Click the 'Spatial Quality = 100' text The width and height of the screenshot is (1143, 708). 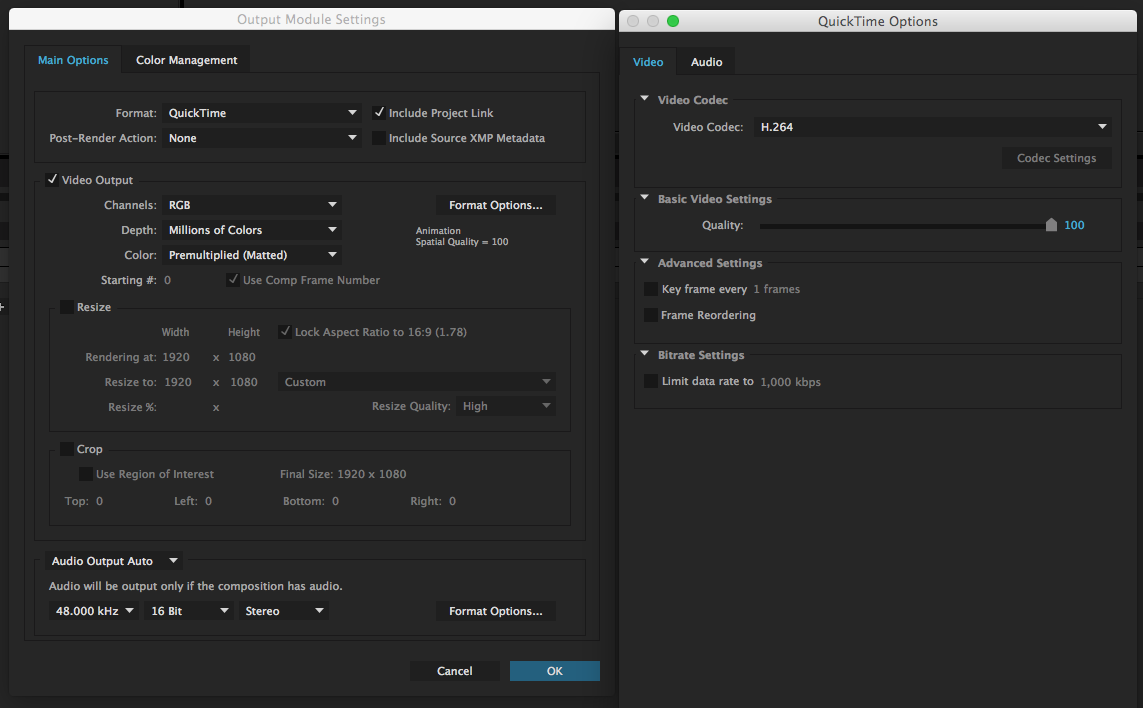point(461,242)
